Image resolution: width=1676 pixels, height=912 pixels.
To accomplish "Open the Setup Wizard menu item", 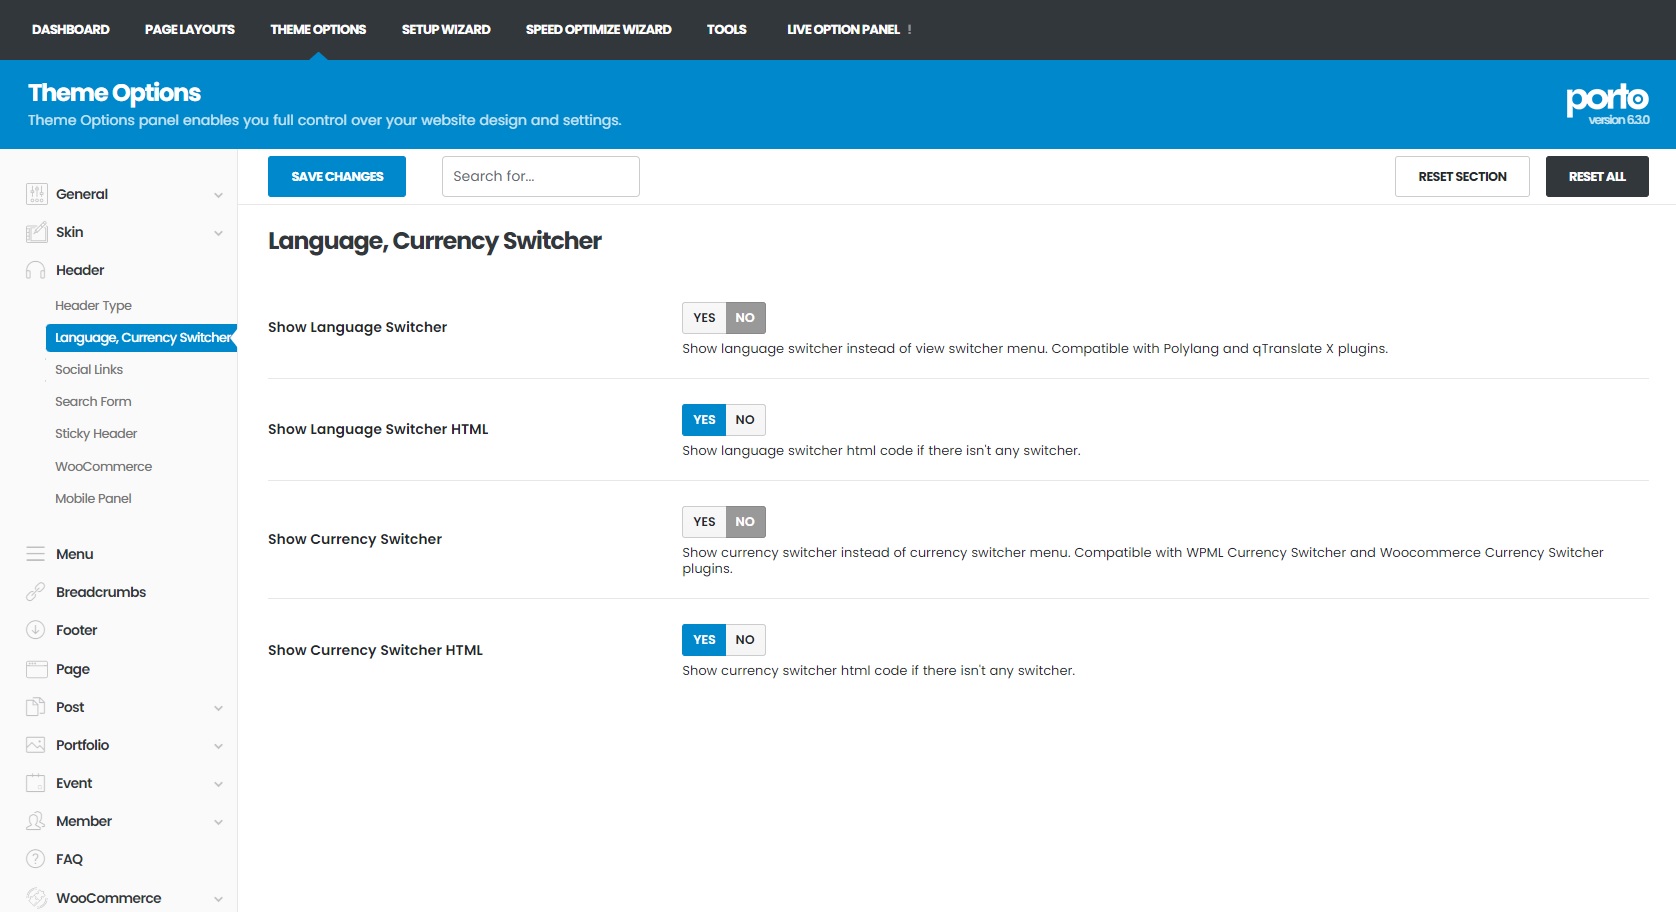I will pos(445,29).
